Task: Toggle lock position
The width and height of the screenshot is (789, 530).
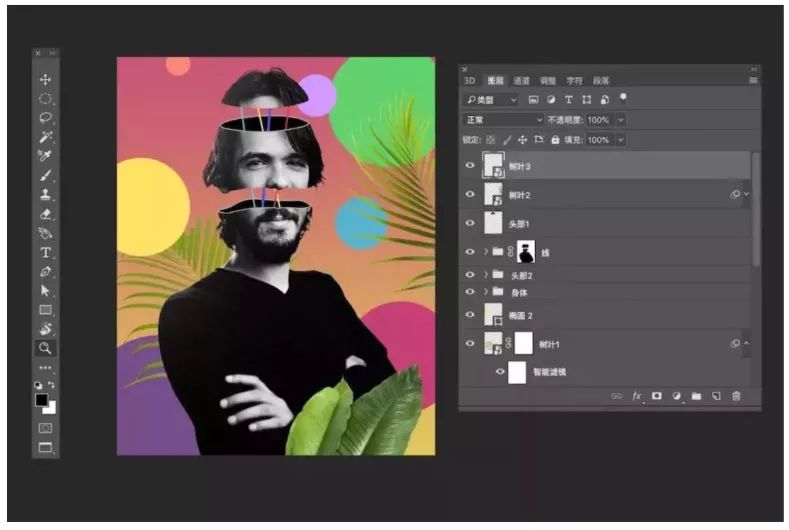Action: pyautogui.click(x=523, y=140)
